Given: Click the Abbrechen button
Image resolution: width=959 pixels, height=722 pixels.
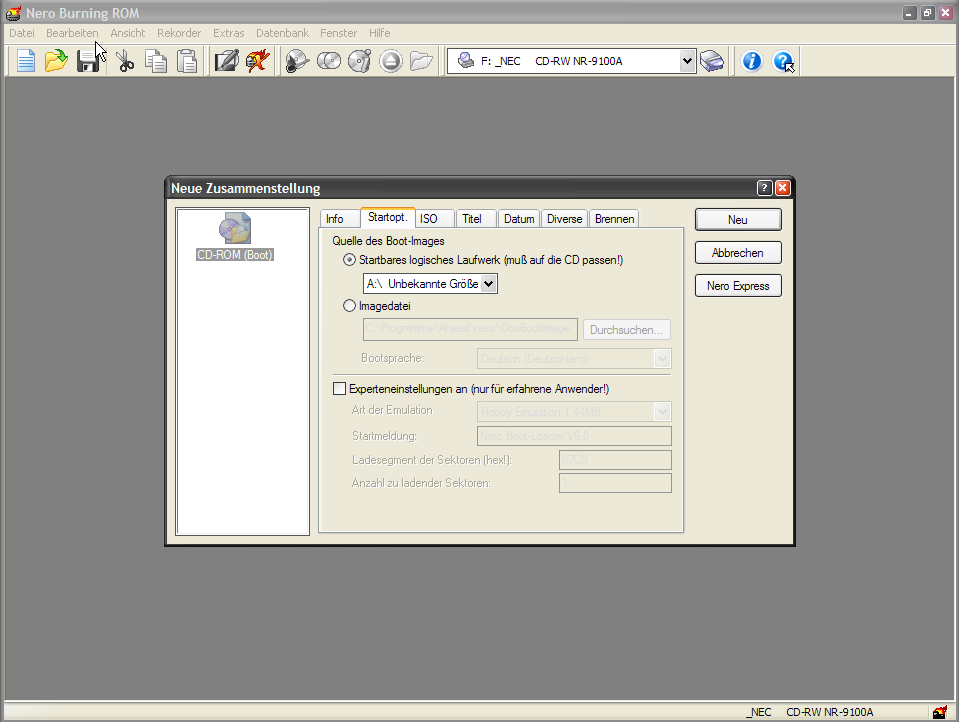Looking at the screenshot, I should point(738,253).
